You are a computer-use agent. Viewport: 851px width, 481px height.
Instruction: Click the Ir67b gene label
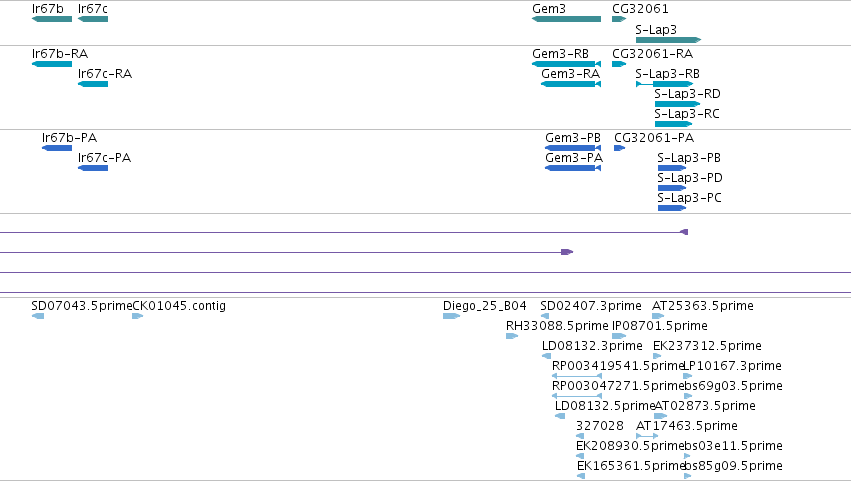tap(48, 9)
